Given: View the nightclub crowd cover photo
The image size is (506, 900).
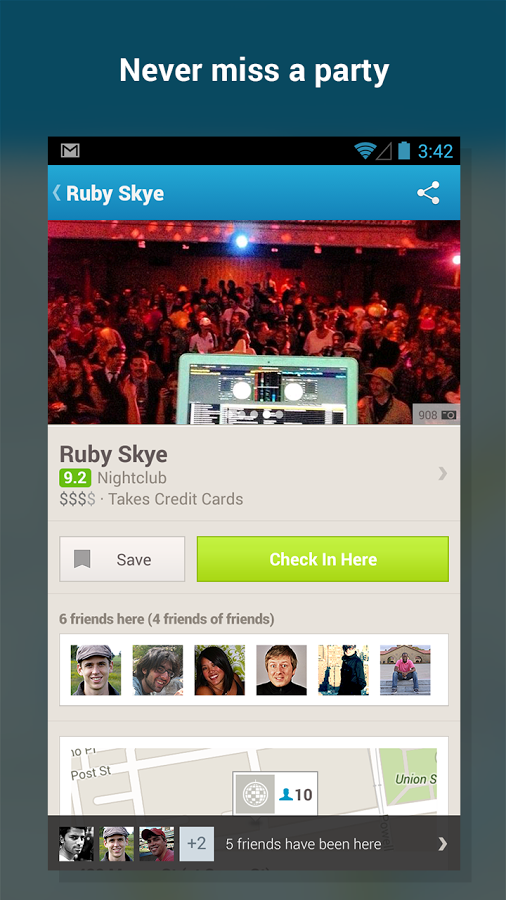Looking at the screenshot, I should point(254,322).
